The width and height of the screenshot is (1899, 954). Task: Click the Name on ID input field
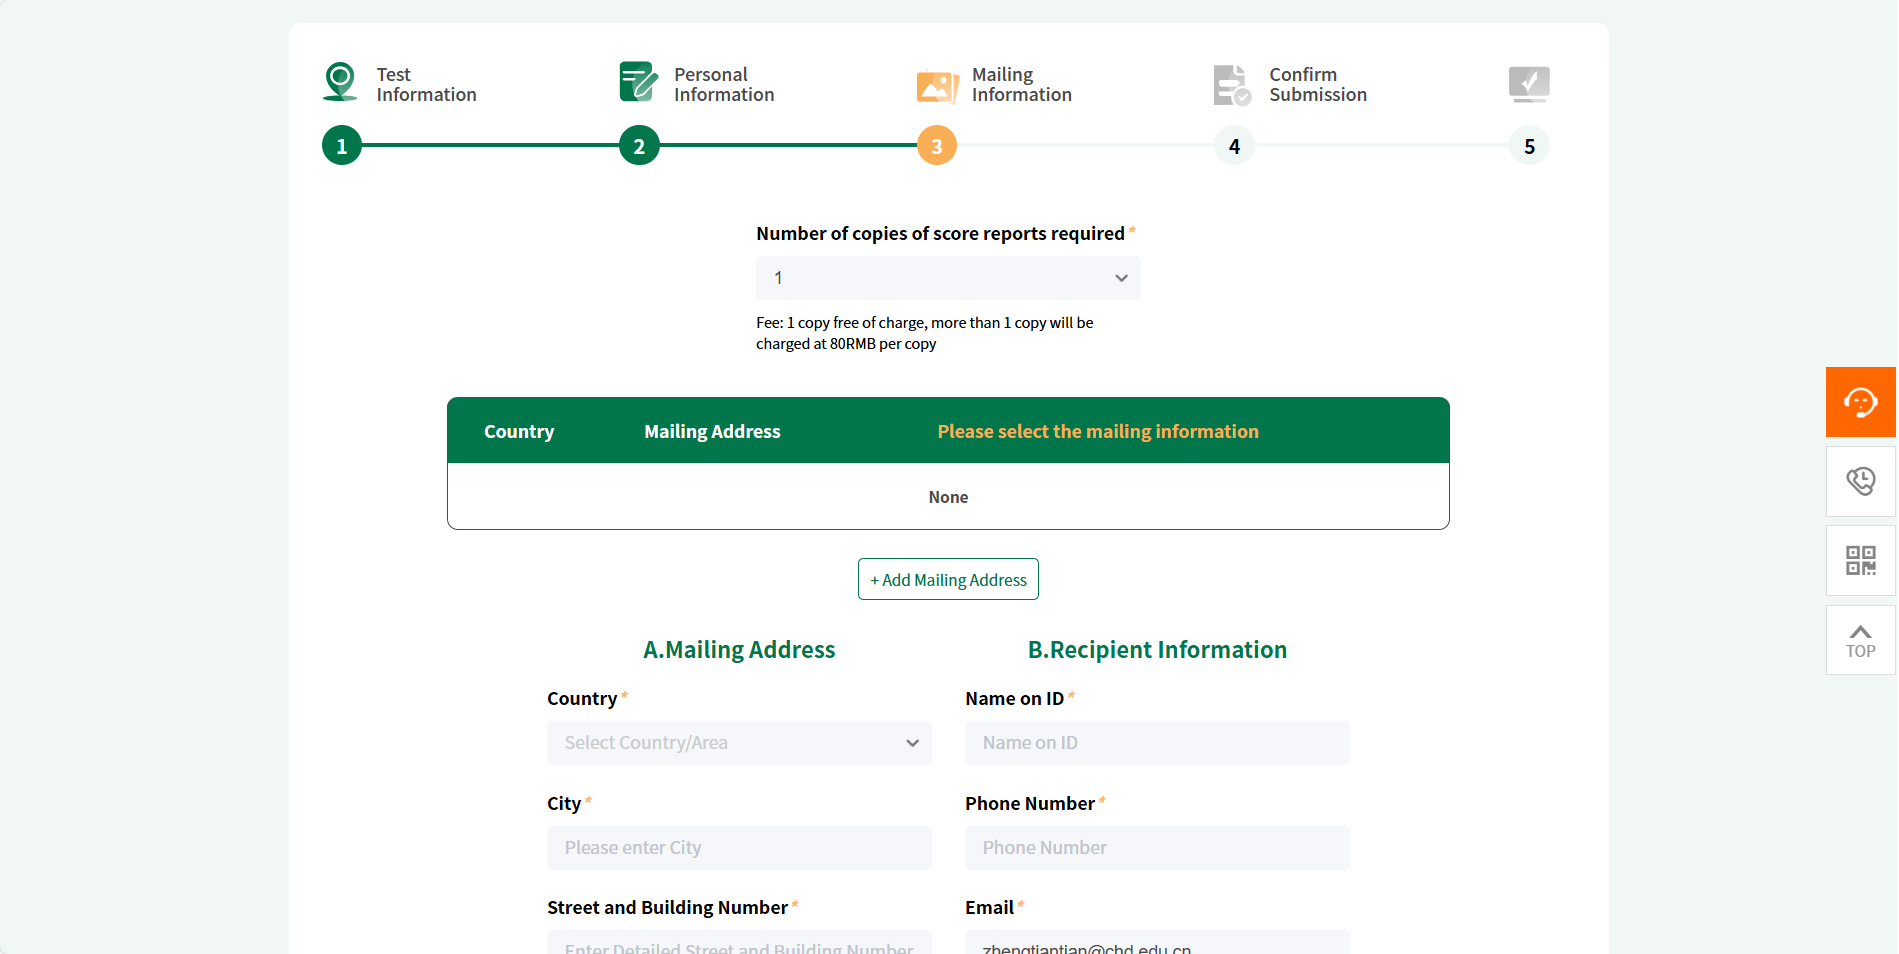(1156, 743)
